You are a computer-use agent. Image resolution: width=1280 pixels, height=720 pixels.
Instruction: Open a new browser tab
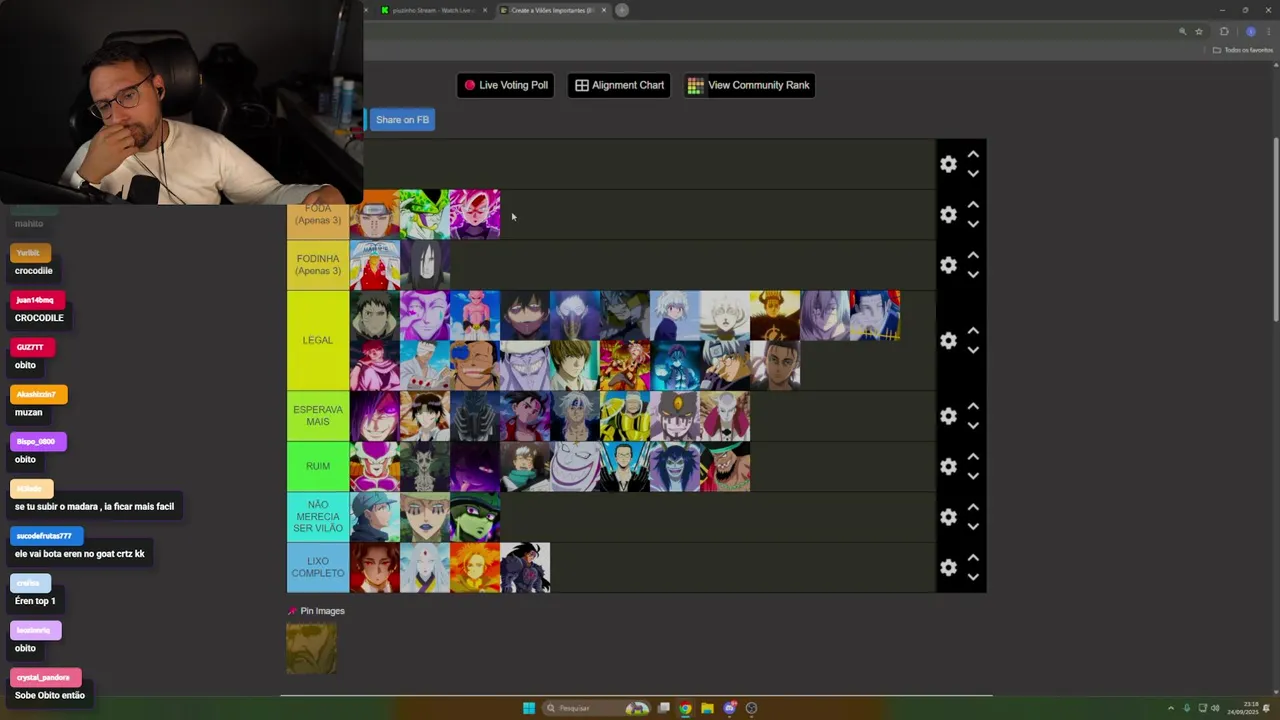pyautogui.click(x=622, y=10)
